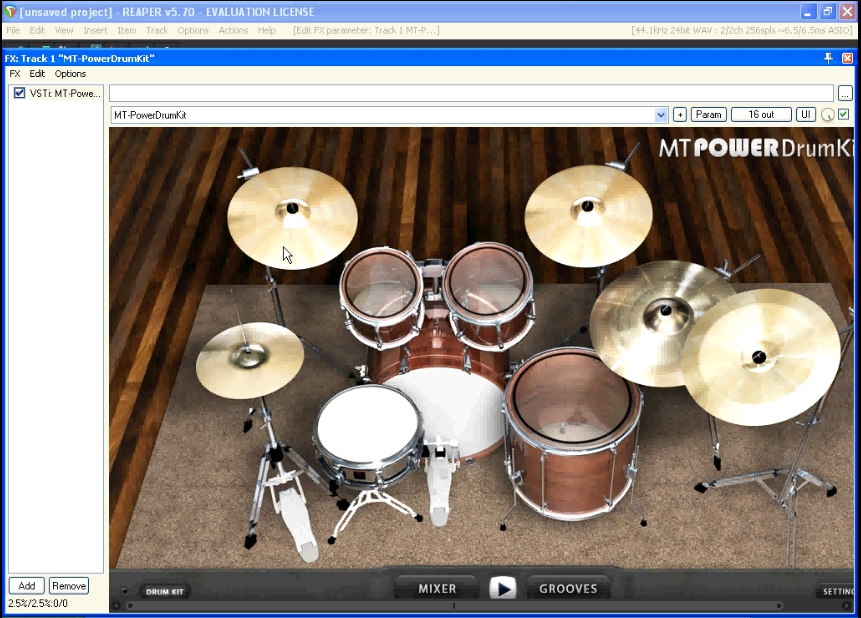This screenshot has width=861, height=618.
Task: Hit the hi-hat cymbal
Action: (x=249, y=360)
